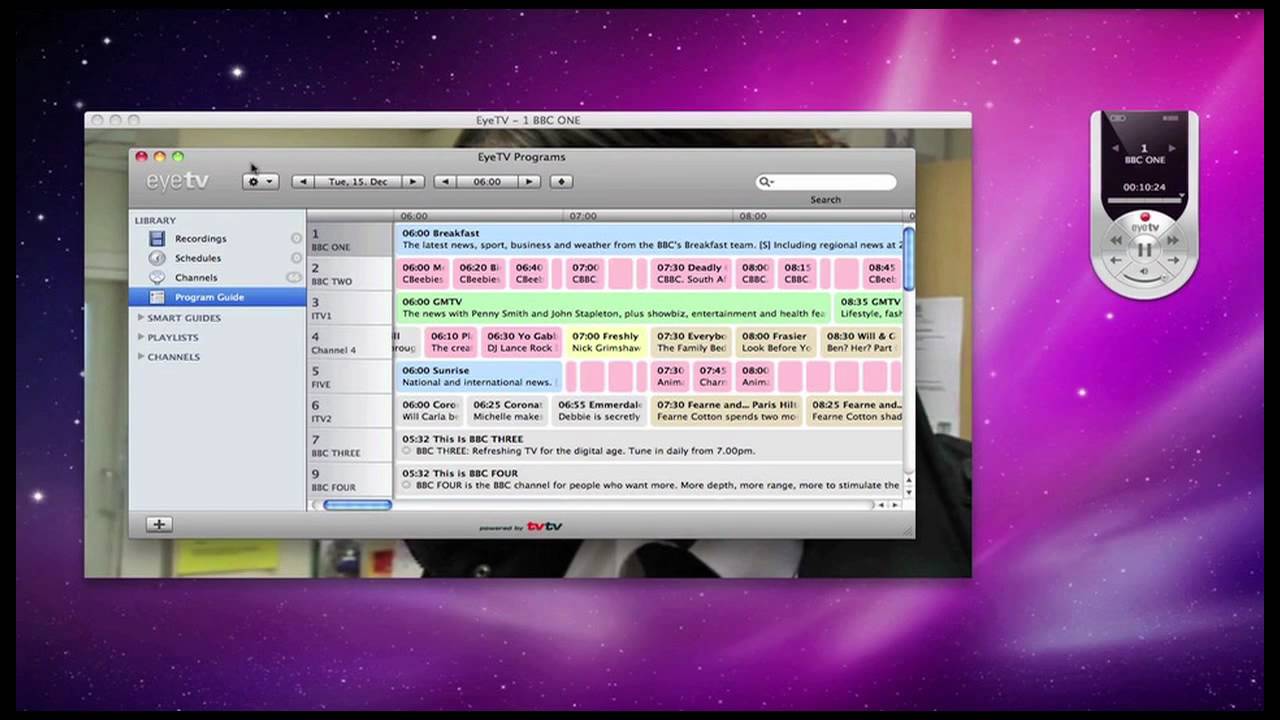Select channel 7 BBC THREE row header
1280x720 pixels.
click(x=350, y=446)
